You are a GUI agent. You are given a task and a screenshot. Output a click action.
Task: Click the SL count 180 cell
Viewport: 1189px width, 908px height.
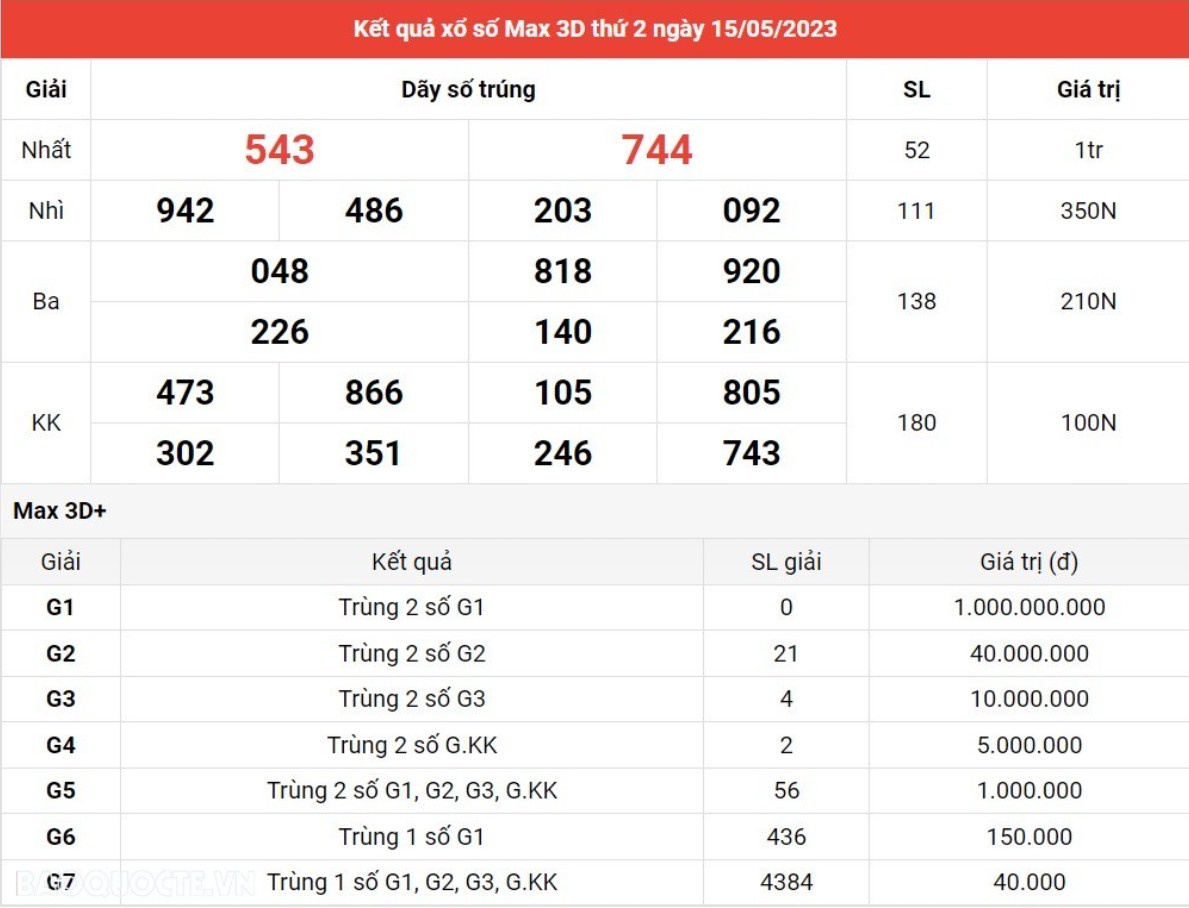coord(916,423)
